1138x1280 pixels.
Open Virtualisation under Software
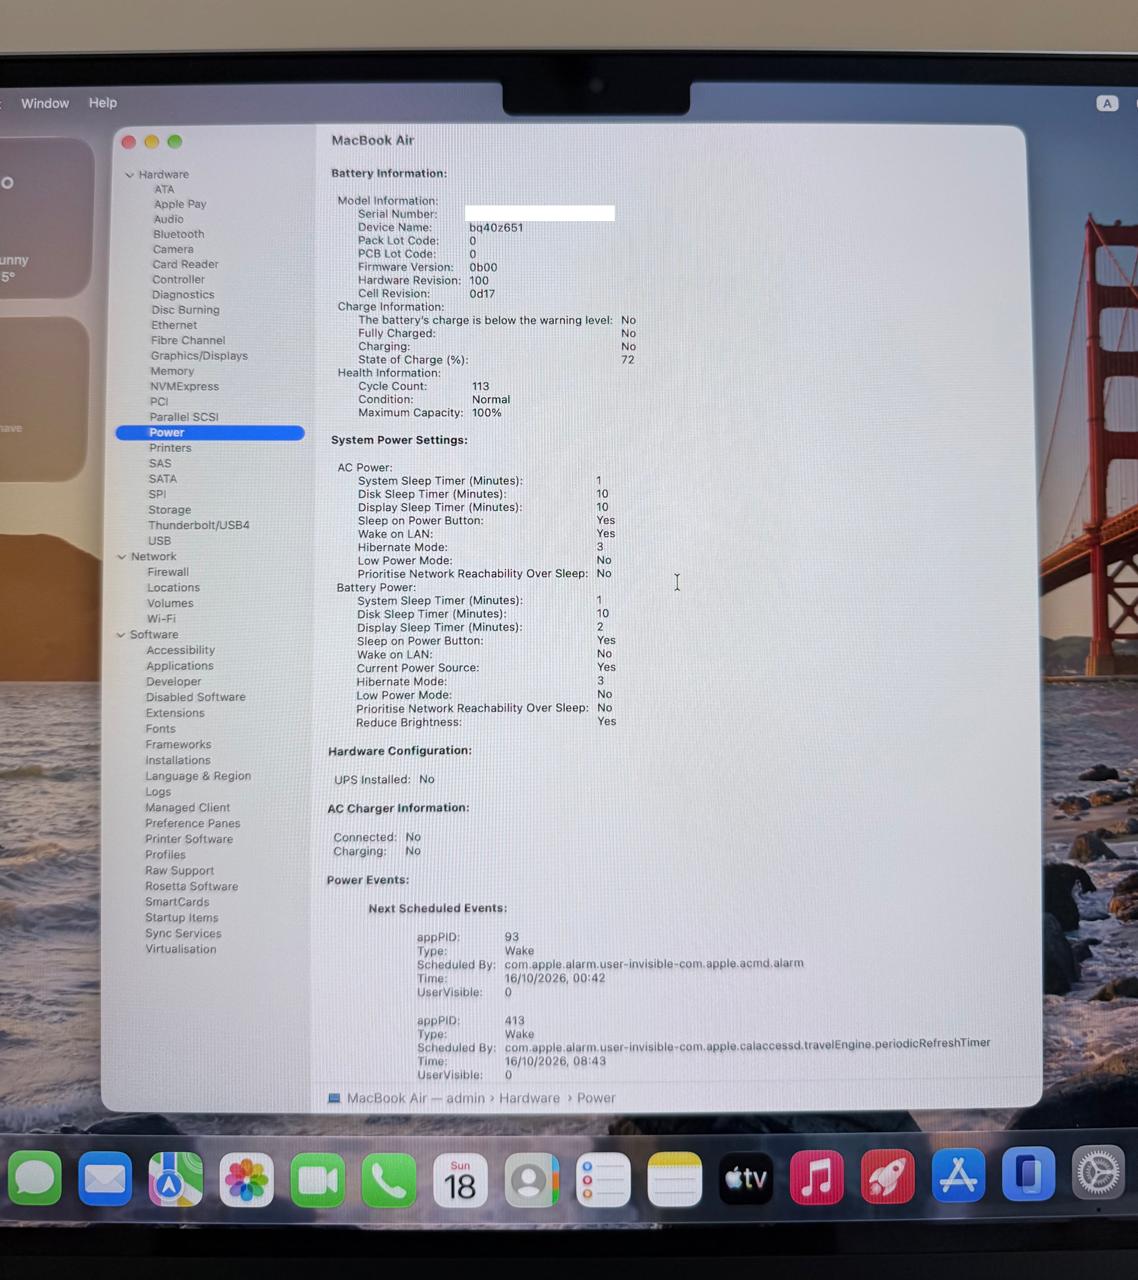tap(180, 949)
